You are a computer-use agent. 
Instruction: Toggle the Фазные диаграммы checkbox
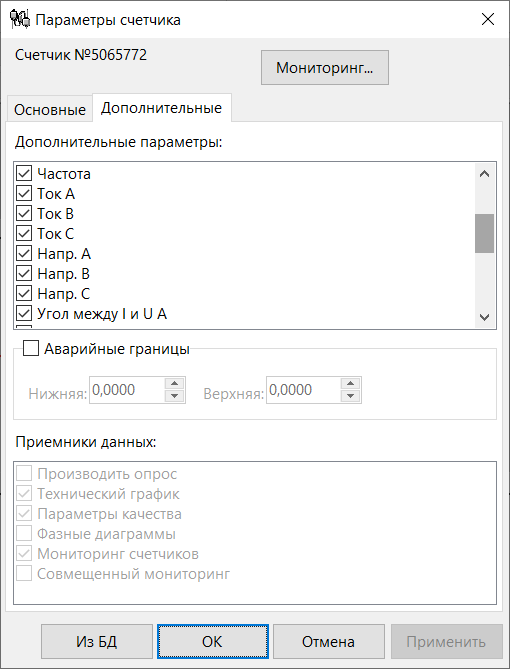(x=24, y=534)
